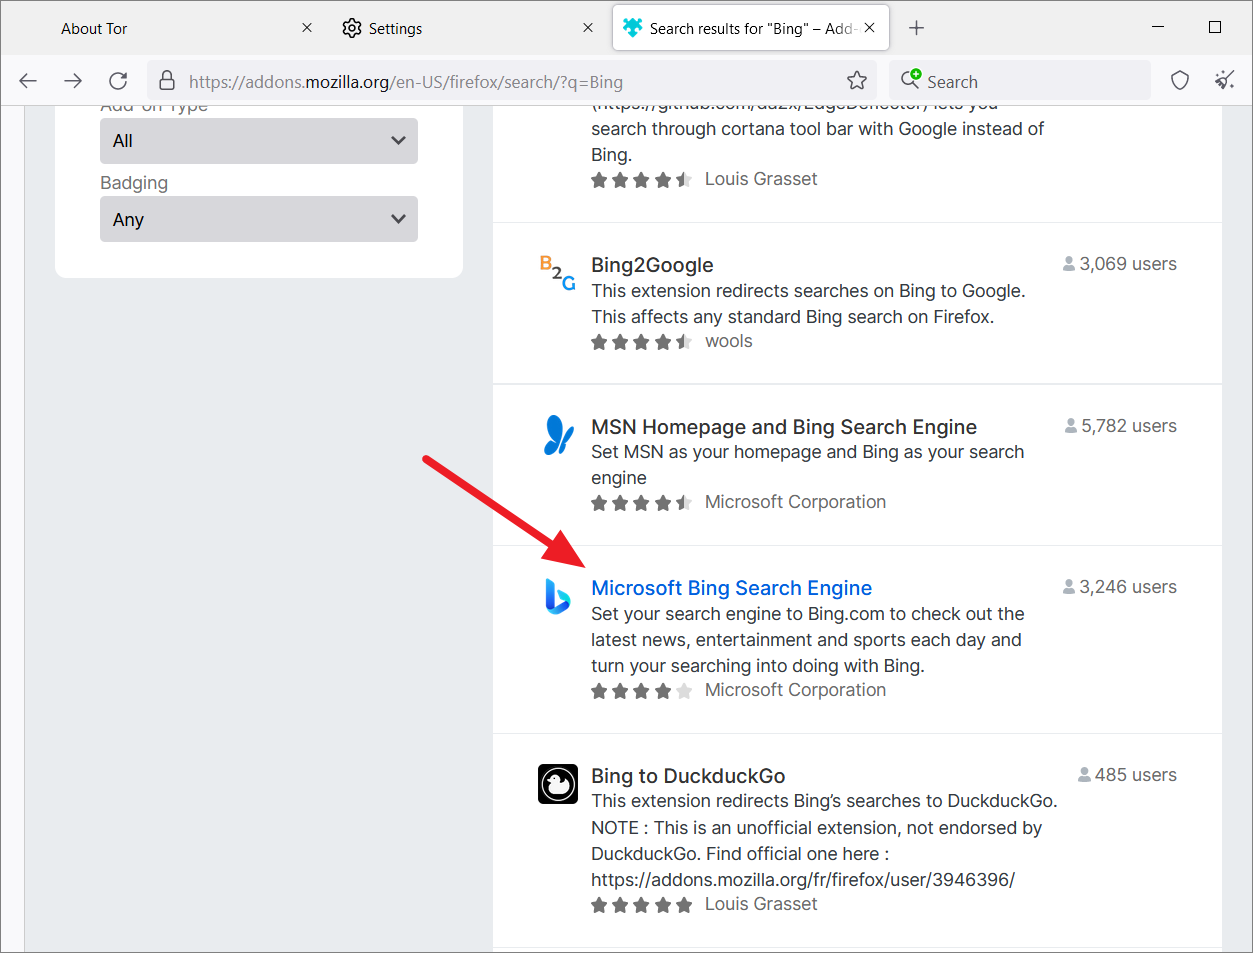Click the 5,782 users count
1253x953 pixels.
coord(1120,426)
